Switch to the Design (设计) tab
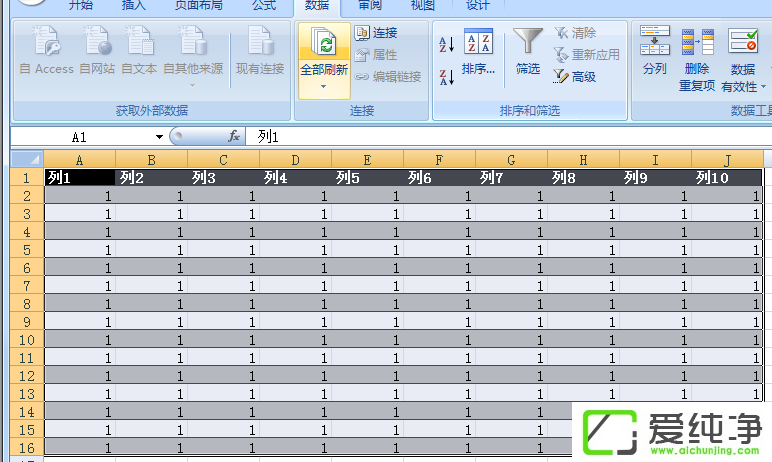Image resolution: width=772 pixels, height=462 pixels. 478,5
